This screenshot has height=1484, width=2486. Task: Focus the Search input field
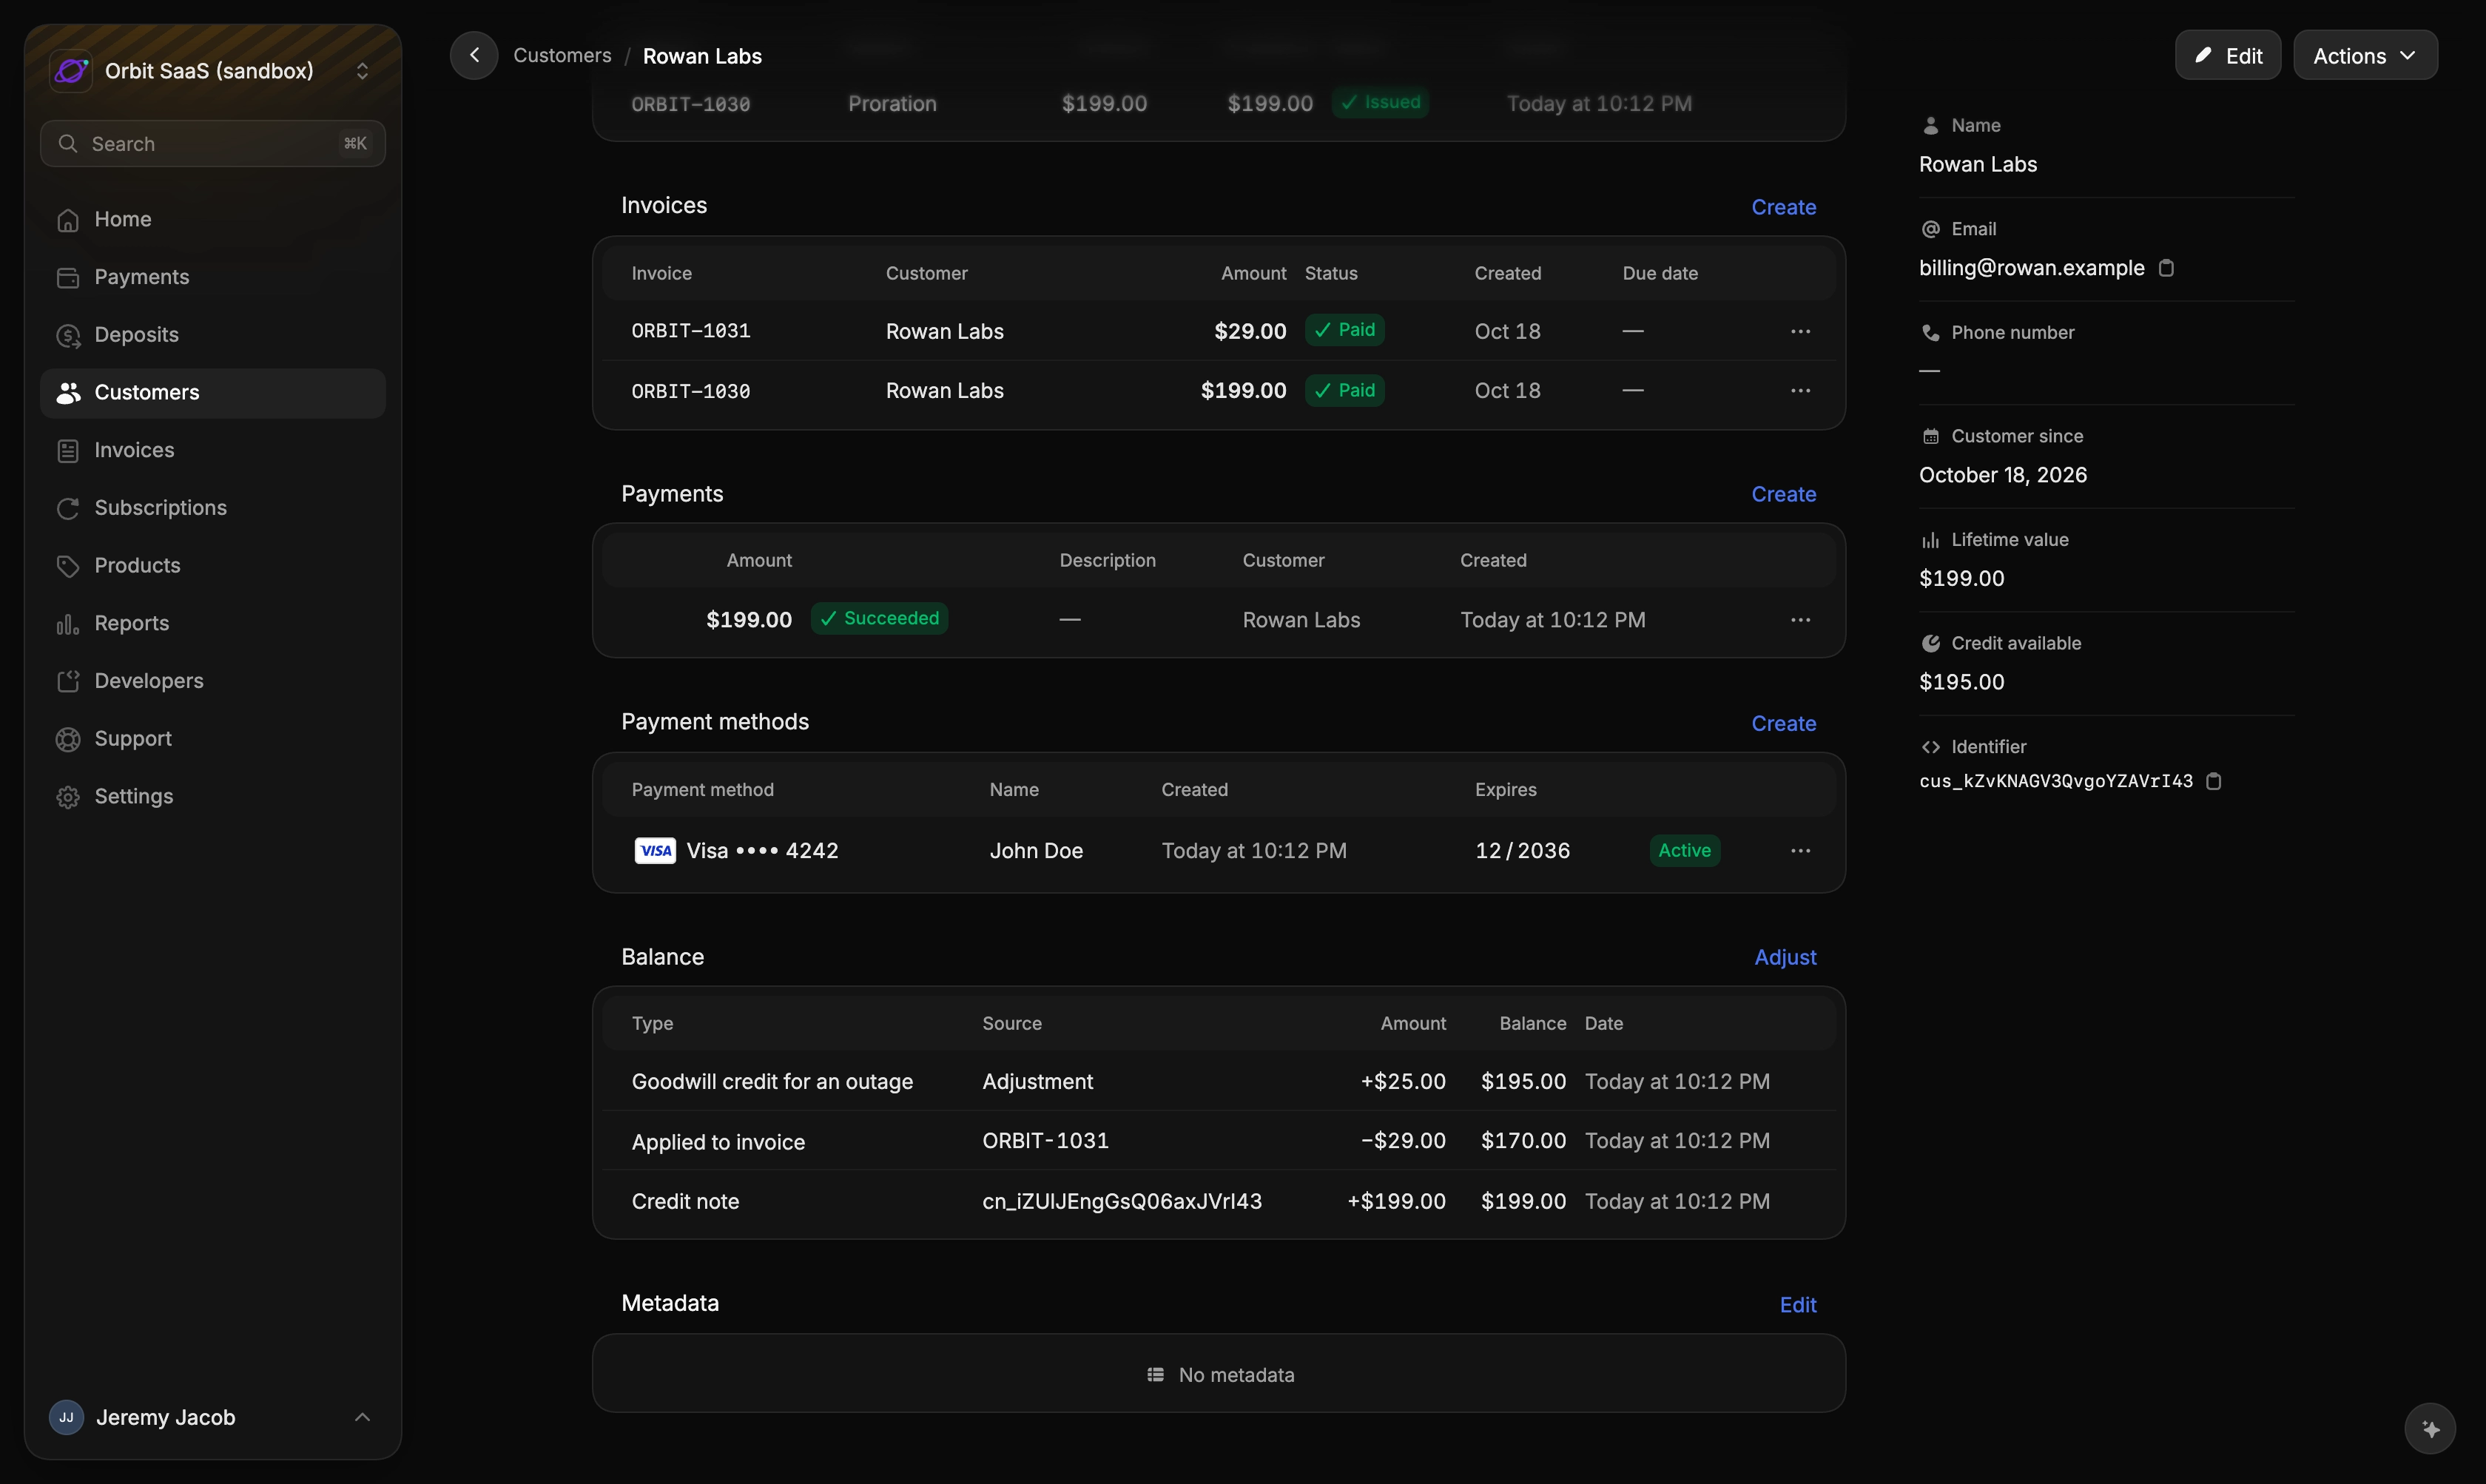pyautogui.click(x=213, y=144)
